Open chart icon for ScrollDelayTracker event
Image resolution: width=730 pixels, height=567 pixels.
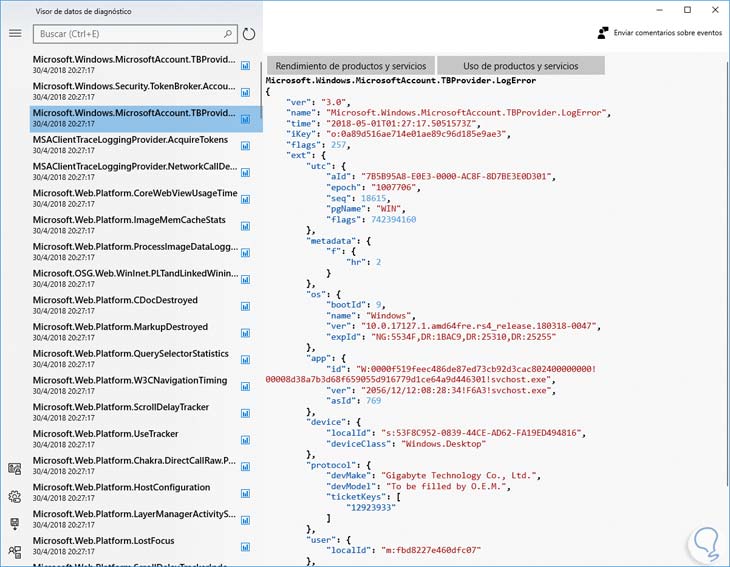[x=245, y=413]
